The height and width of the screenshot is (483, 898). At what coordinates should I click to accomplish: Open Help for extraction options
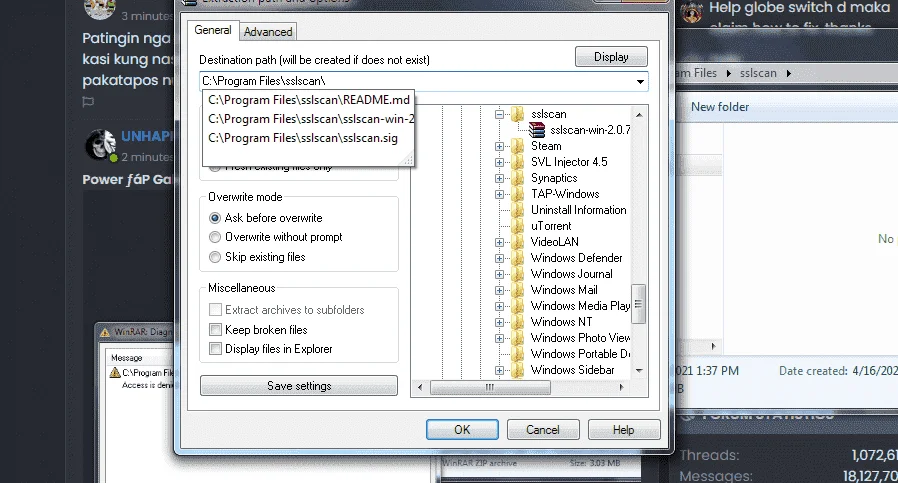(624, 430)
